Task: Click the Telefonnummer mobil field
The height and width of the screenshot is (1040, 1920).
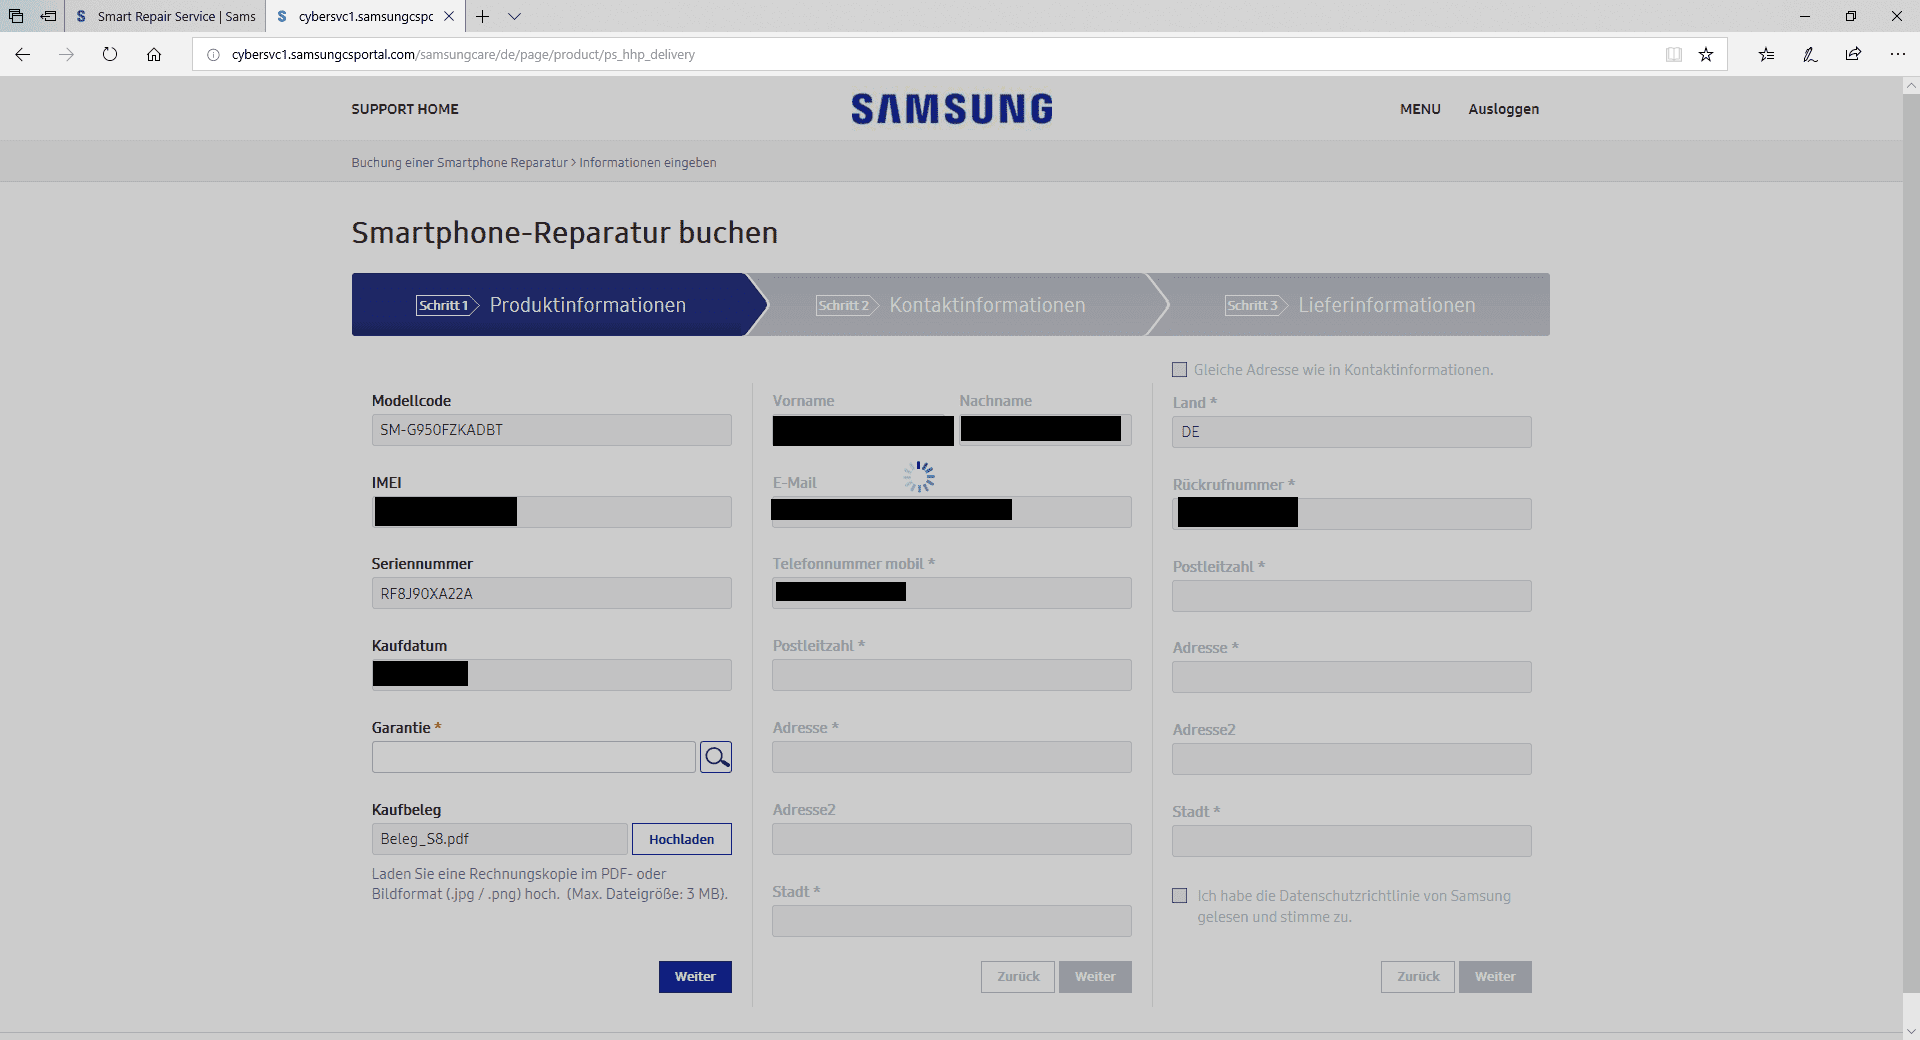Action: click(952, 593)
